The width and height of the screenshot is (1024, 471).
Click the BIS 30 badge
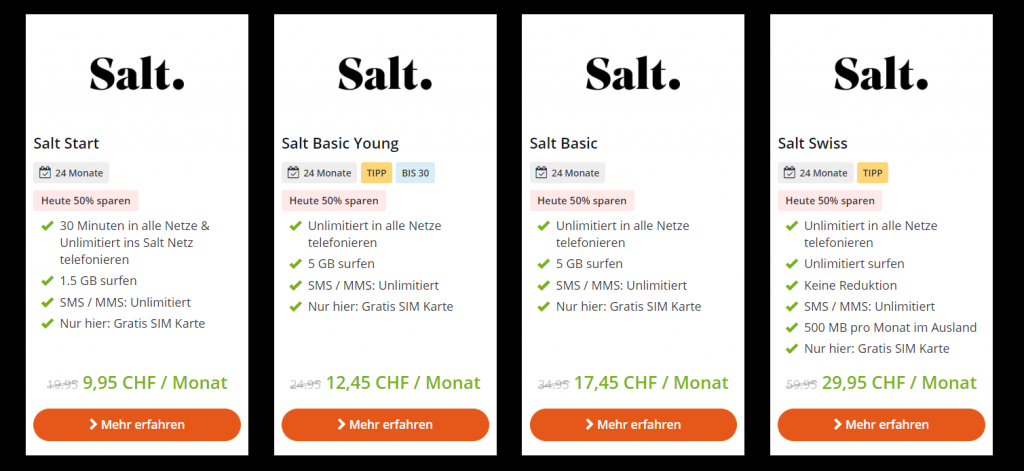point(415,173)
